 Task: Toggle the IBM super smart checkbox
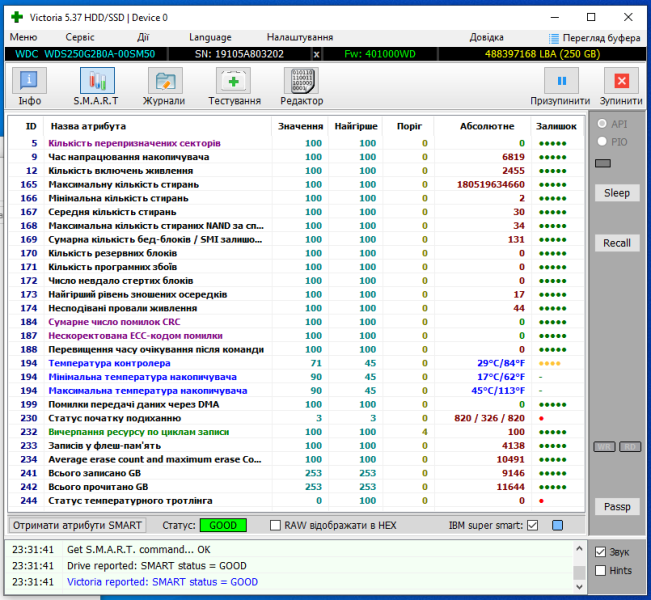(x=532, y=525)
